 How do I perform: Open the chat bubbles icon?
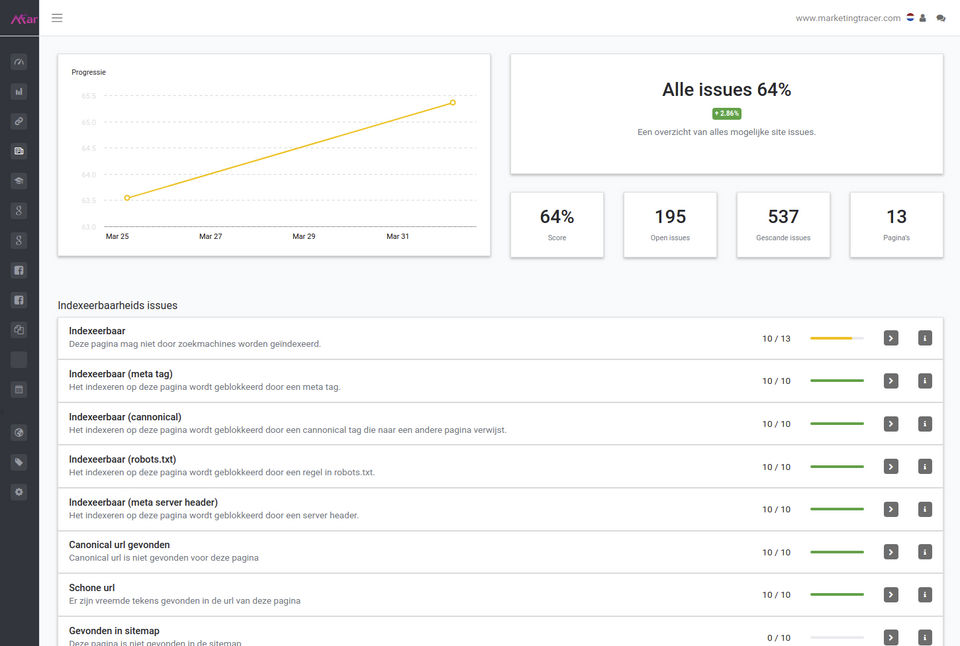(x=940, y=18)
